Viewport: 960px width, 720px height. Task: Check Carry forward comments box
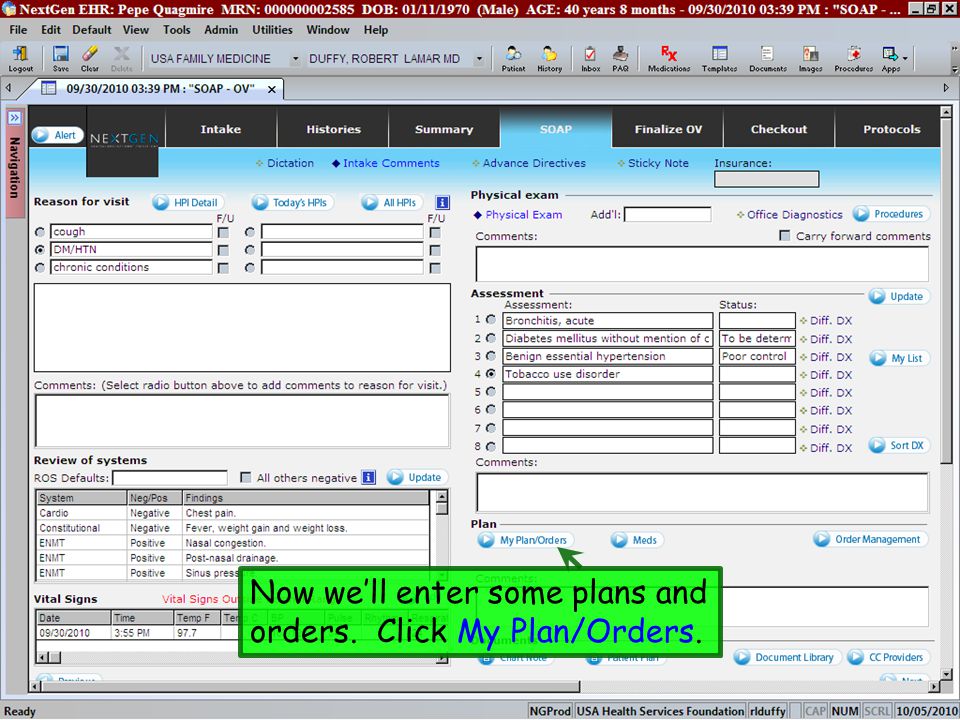coord(784,236)
